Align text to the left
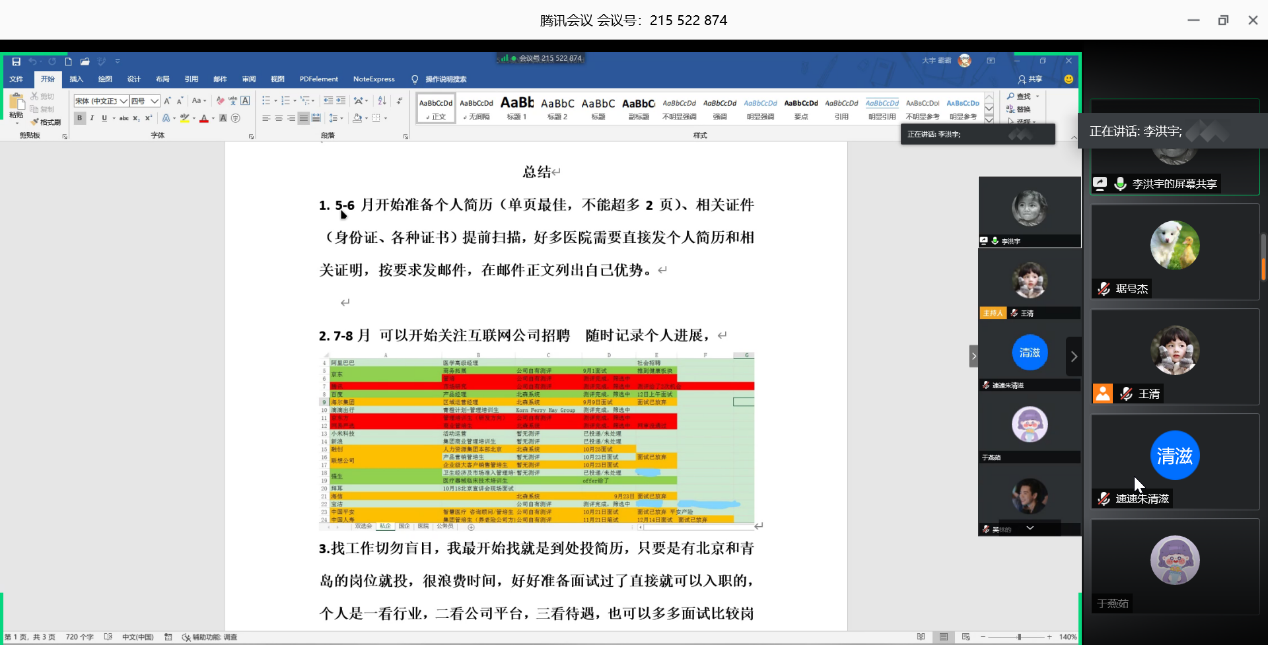This screenshot has height=645, width=1268. tap(266, 118)
